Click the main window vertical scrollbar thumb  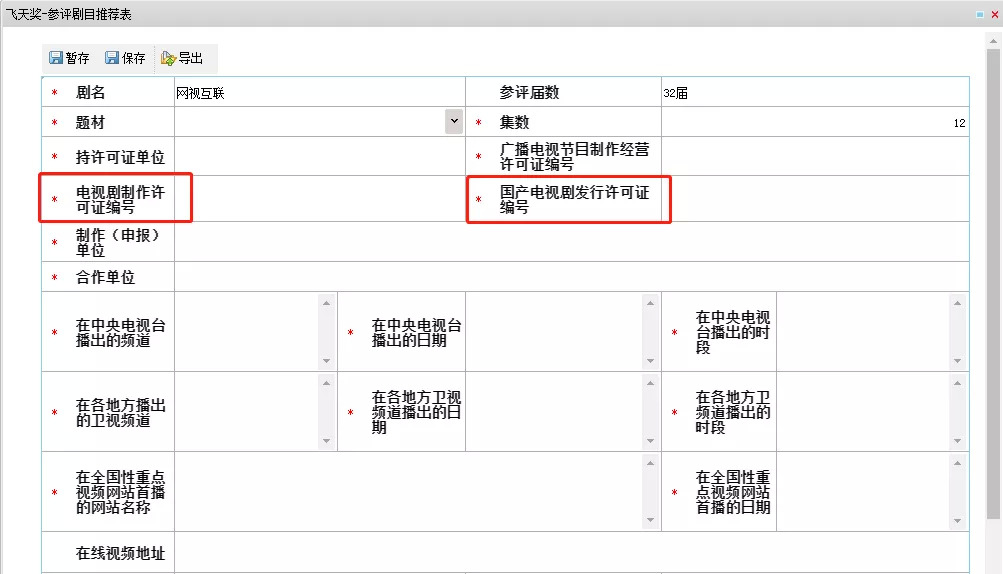[x=993, y=283]
